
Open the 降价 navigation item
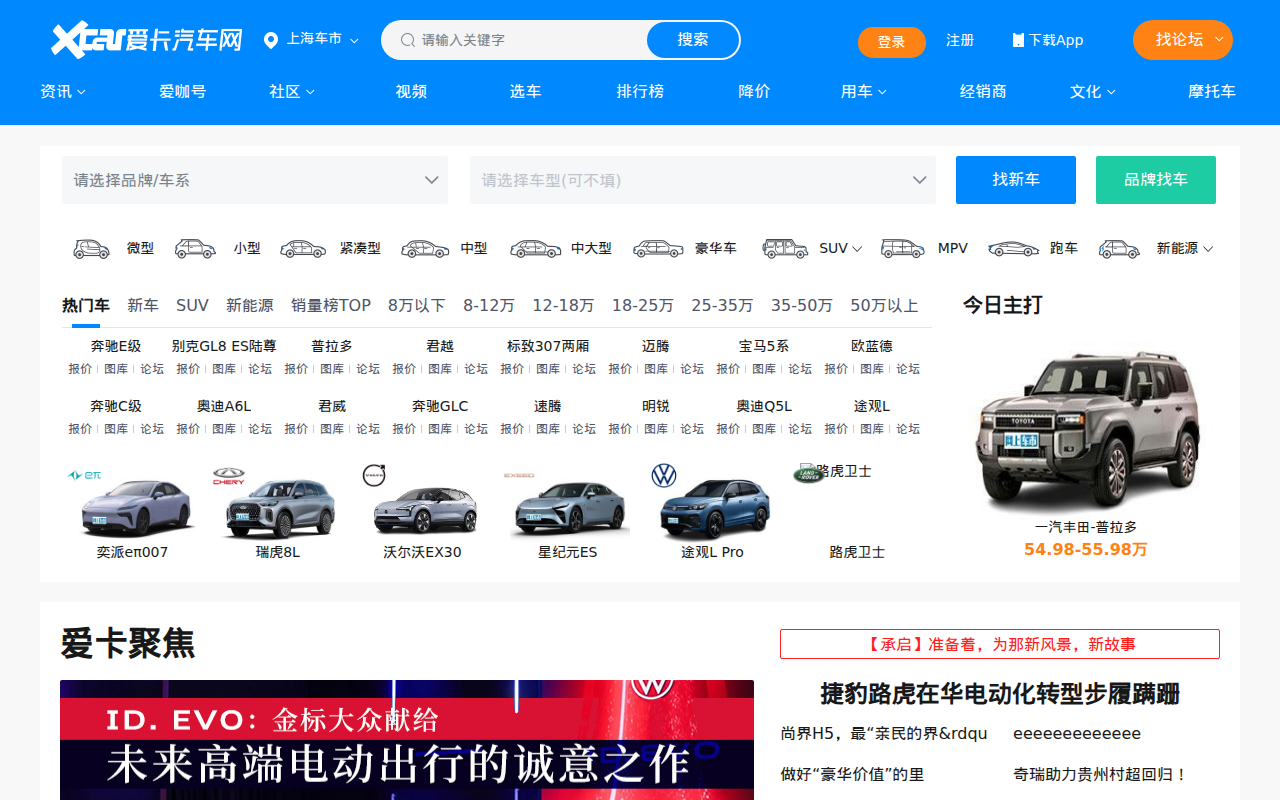[754, 91]
